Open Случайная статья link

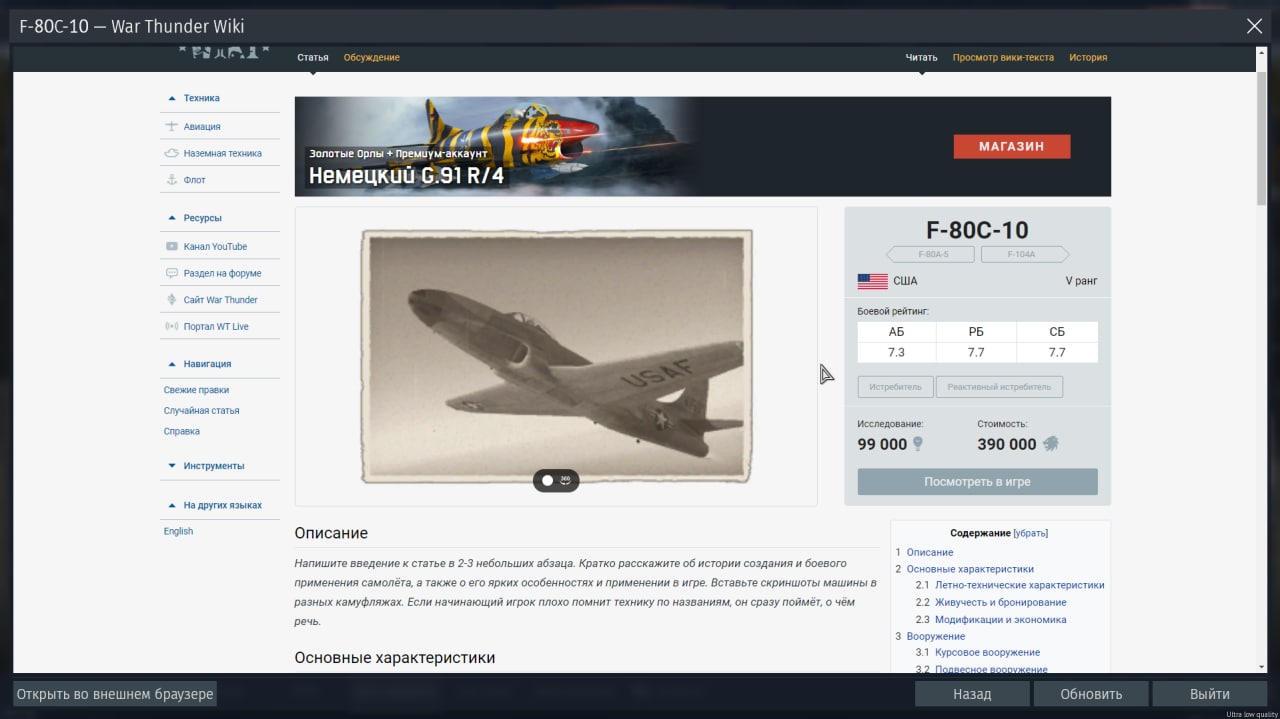pos(201,411)
